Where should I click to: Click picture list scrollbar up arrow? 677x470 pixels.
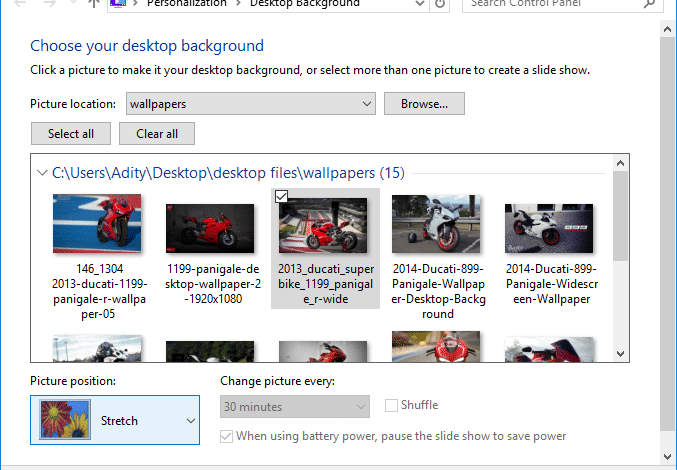point(620,163)
